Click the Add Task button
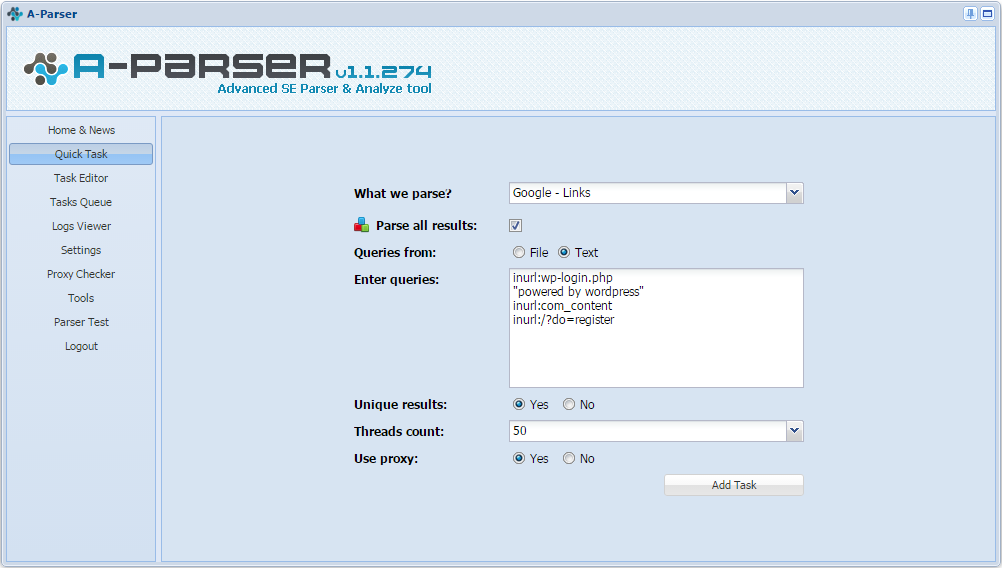The image size is (1002, 568). pyautogui.click(x=734, y=485)
